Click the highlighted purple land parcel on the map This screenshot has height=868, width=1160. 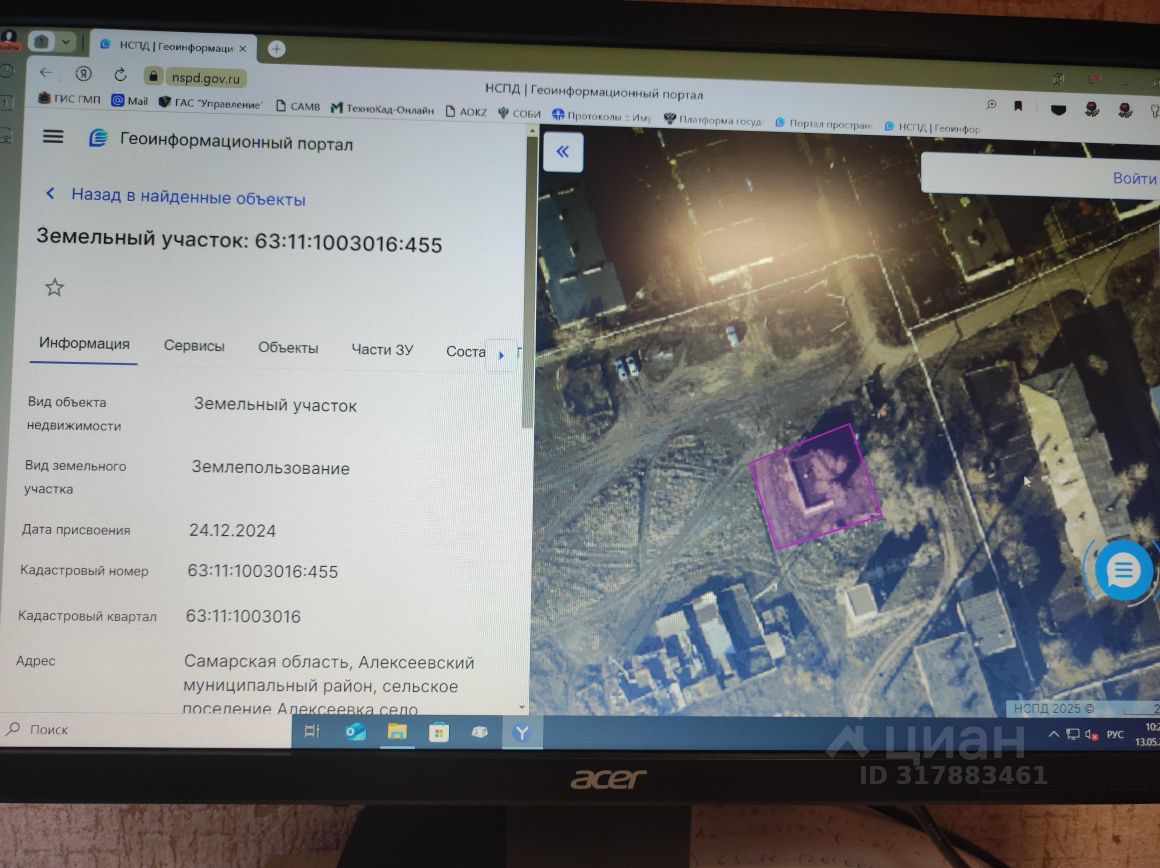coord(815,486)
